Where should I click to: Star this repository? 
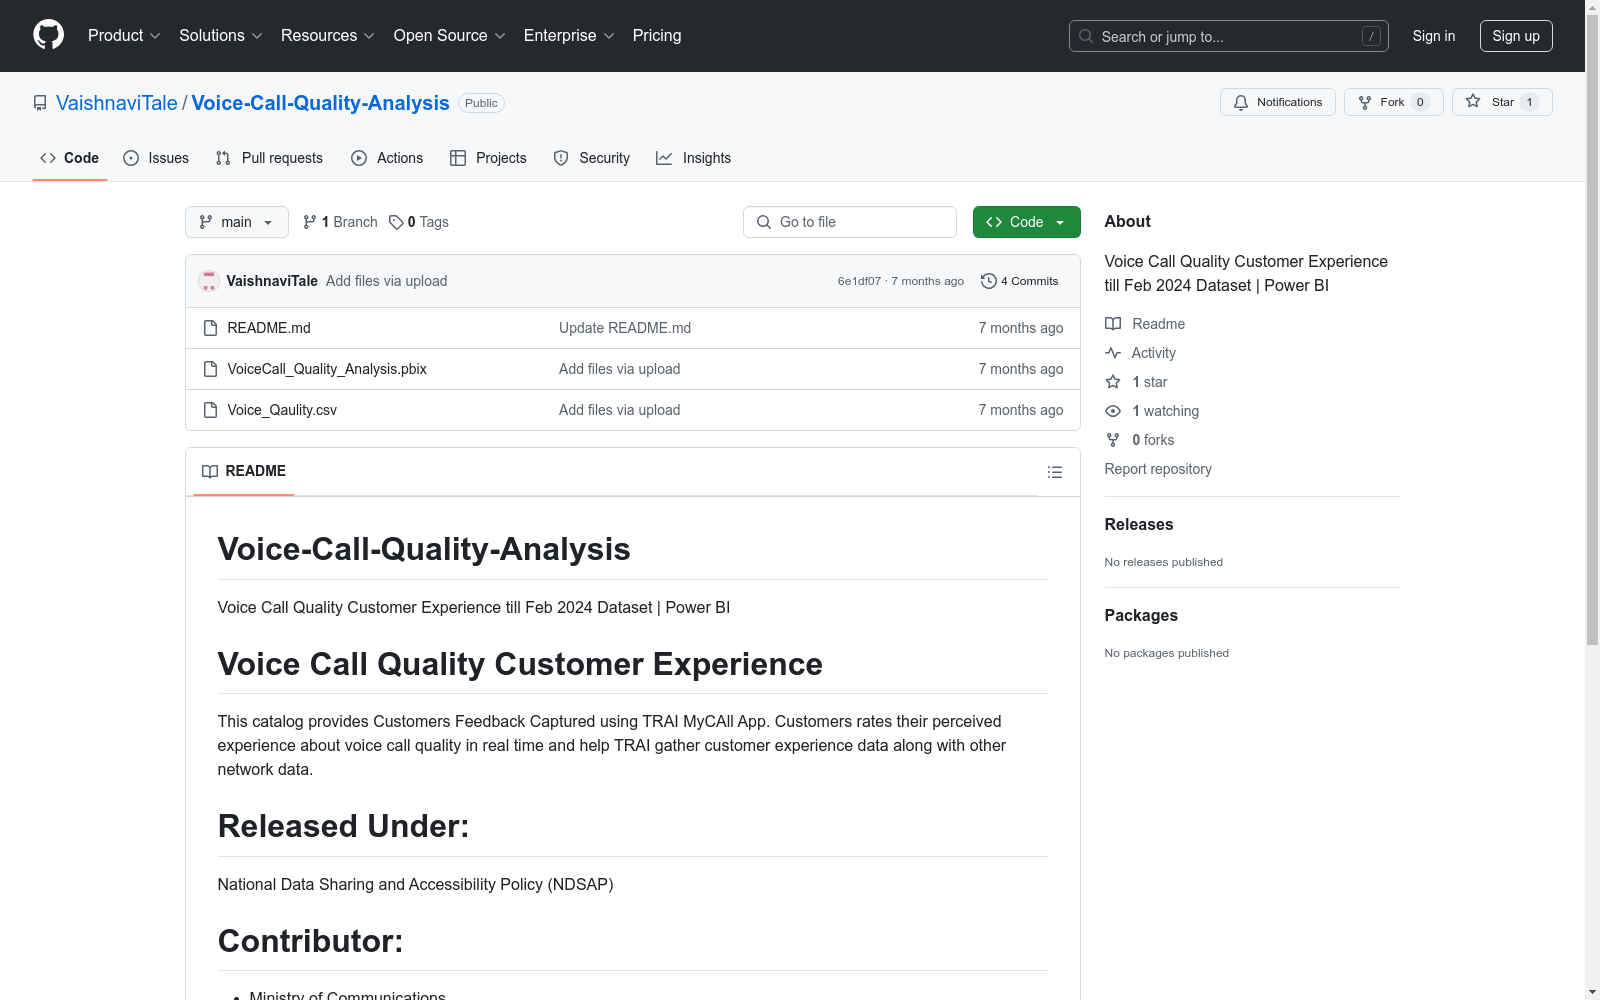pyautogui.click(x=1502, y=102)
